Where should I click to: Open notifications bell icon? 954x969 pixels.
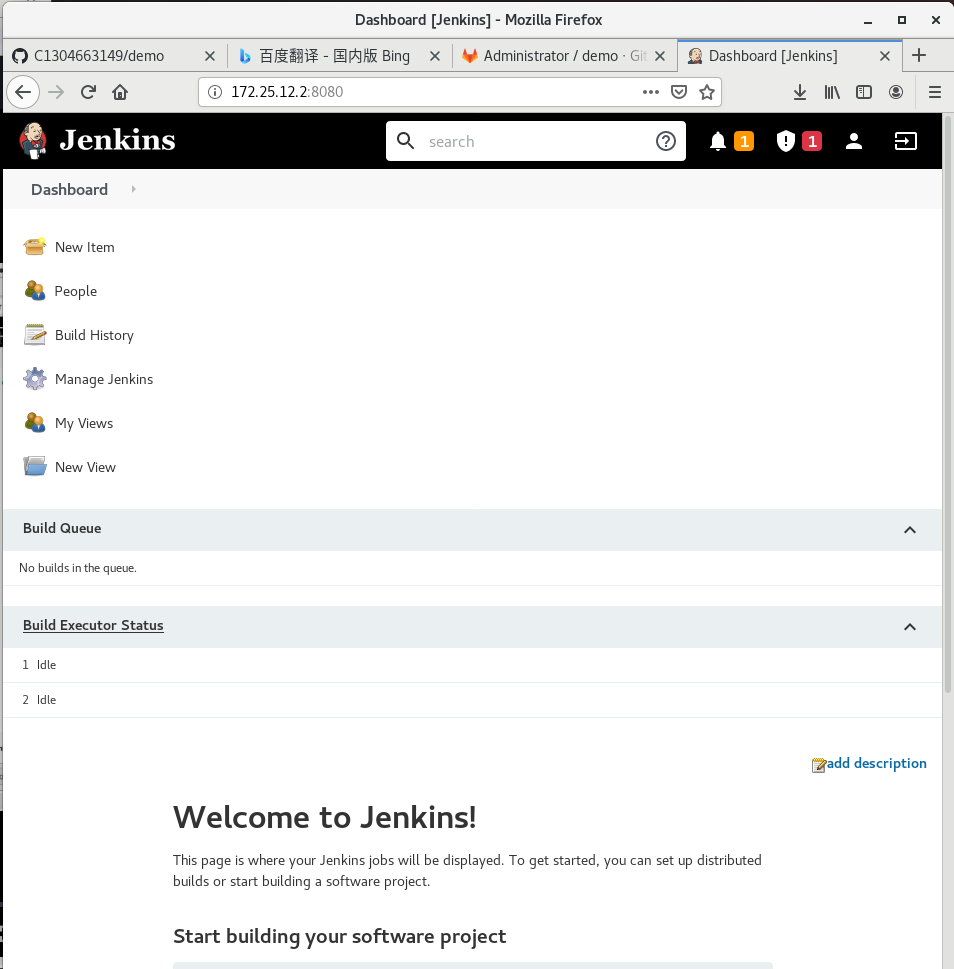(717, 142)
